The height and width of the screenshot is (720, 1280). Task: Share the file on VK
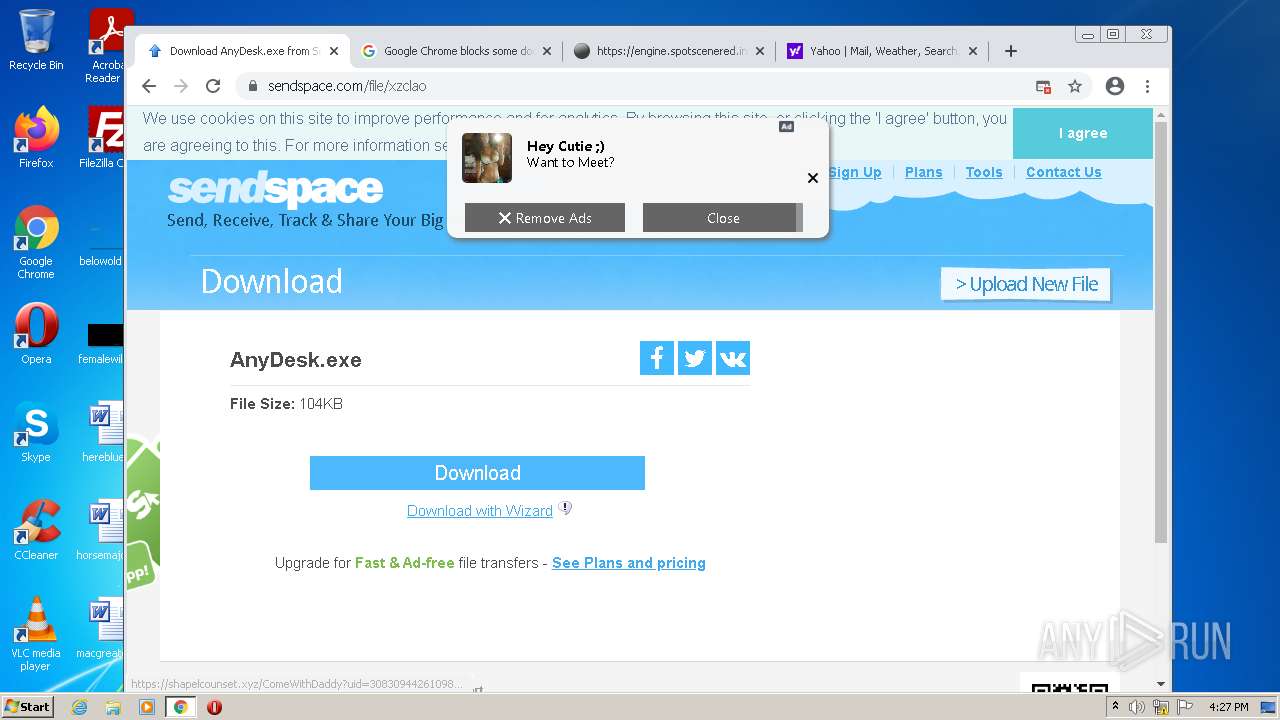733,358
